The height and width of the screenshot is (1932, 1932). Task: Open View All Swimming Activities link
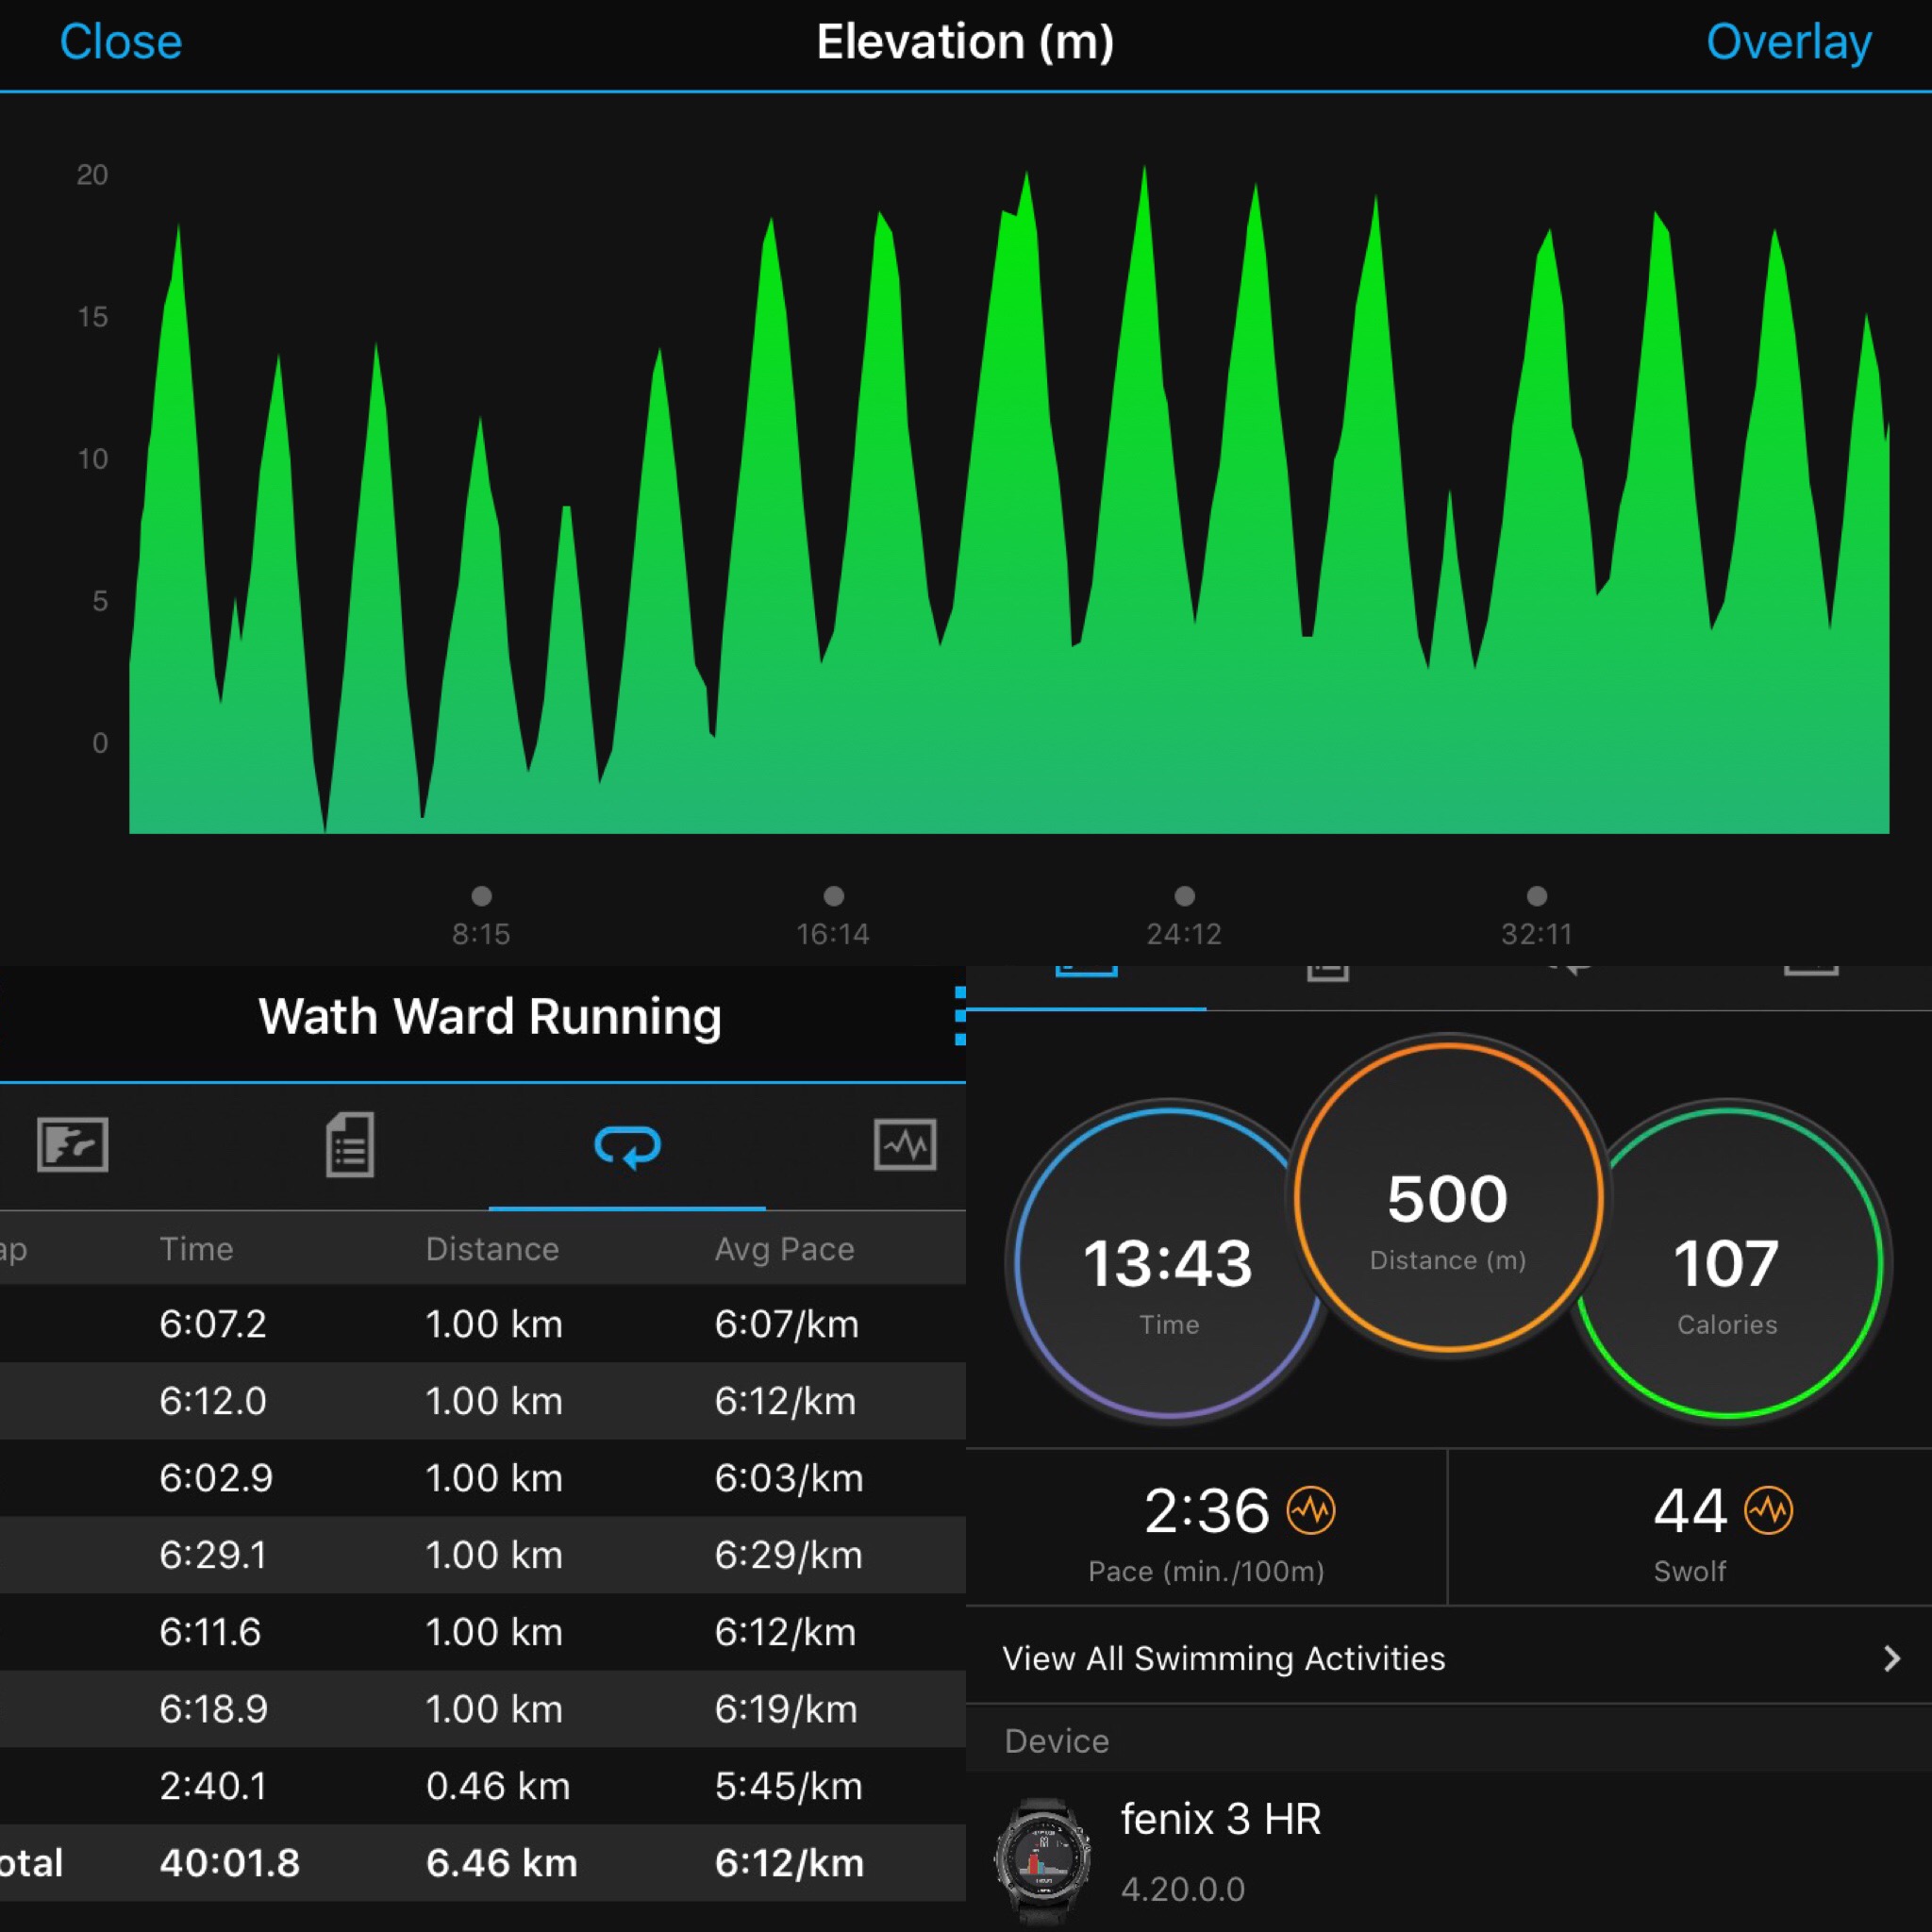pos(1223,1659)
